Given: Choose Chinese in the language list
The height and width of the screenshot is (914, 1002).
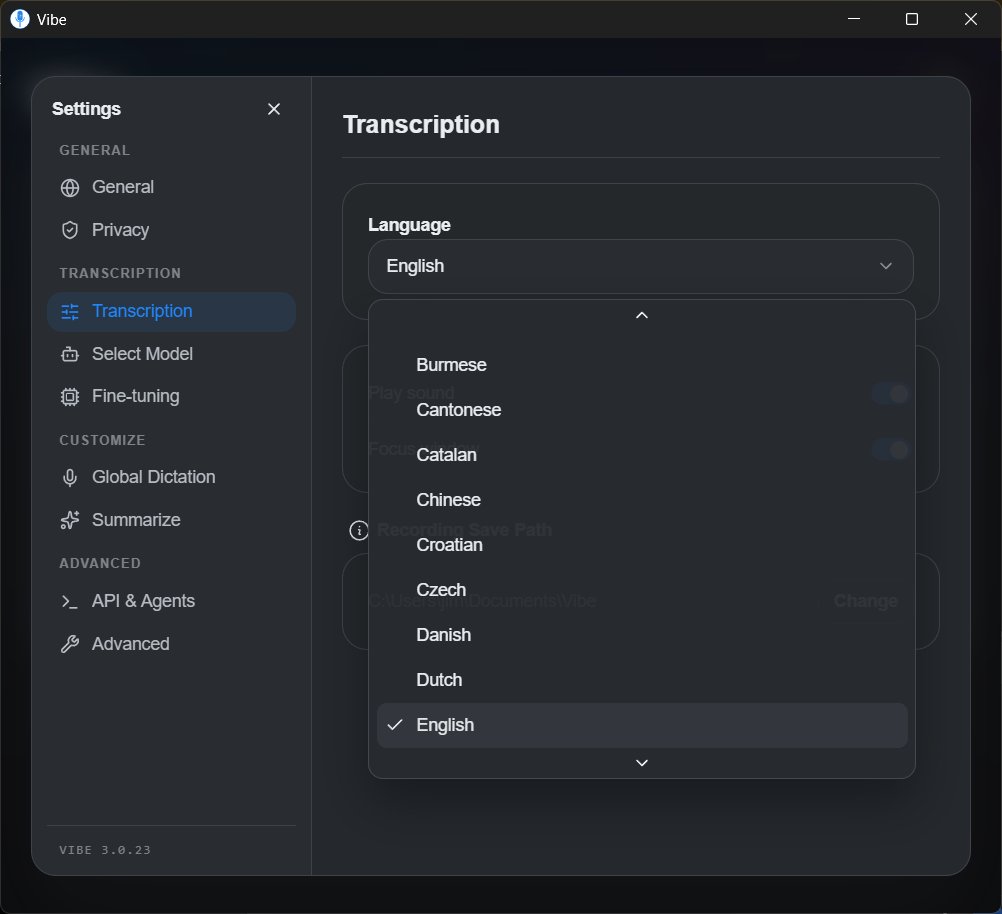Looking at the screenshot, I should (642, 500).
